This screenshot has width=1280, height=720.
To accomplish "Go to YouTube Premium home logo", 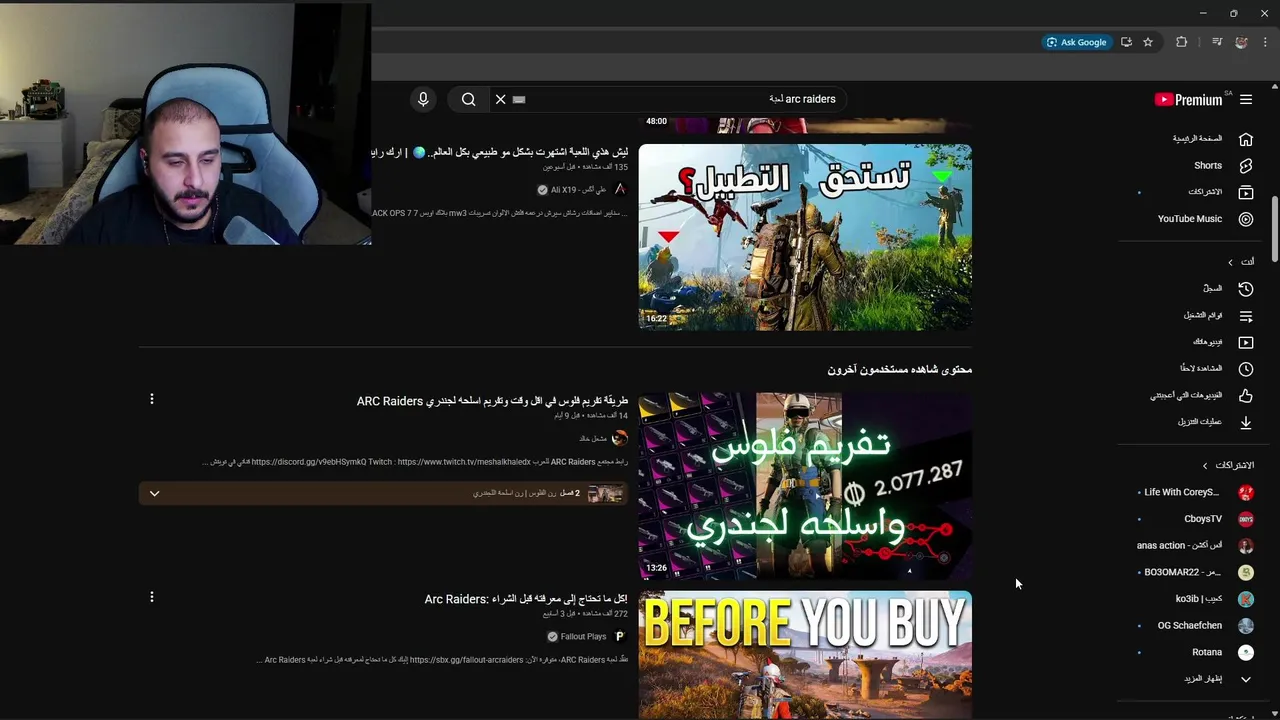I will pyautogui.click(x=1188, y=99).
